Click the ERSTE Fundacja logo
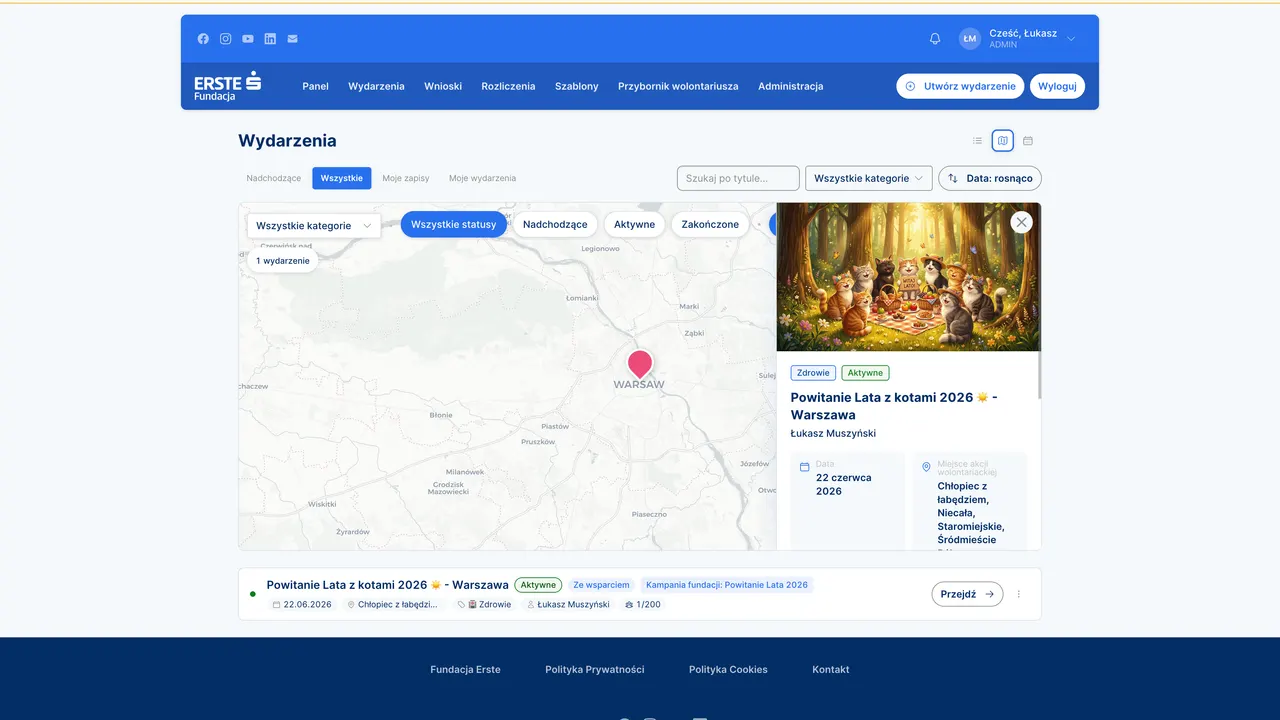Screen dimensions: 1280x720 point(228,86)
